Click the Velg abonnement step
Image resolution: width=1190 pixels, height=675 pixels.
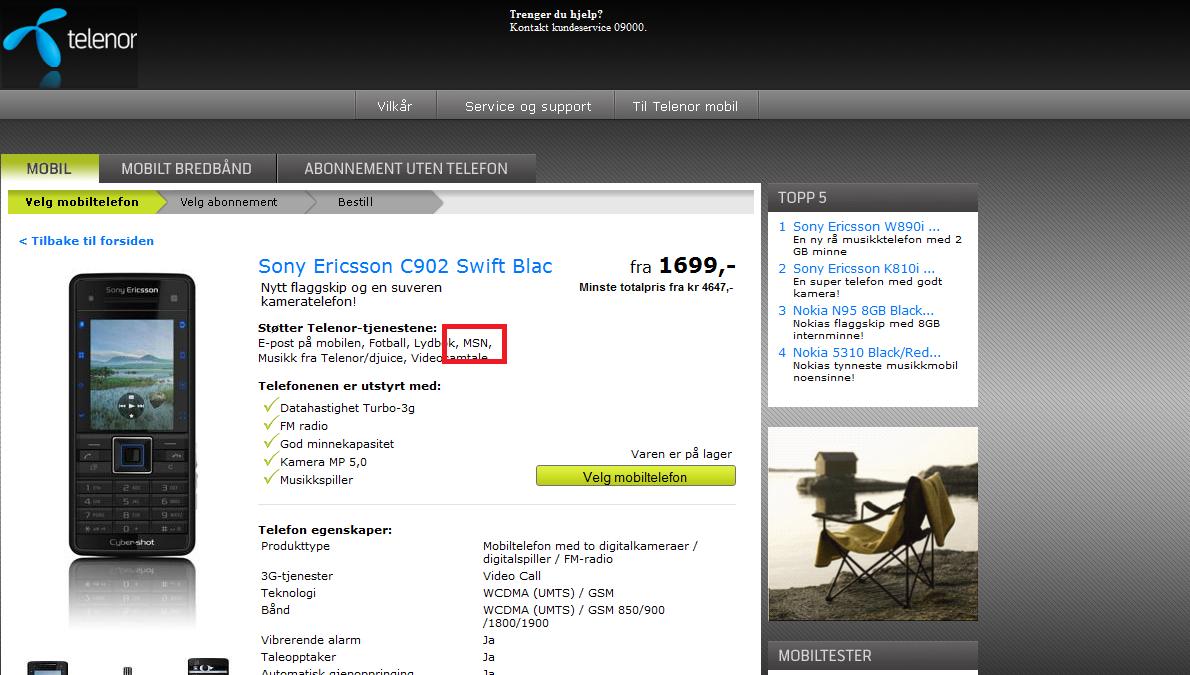coord(228,202)
